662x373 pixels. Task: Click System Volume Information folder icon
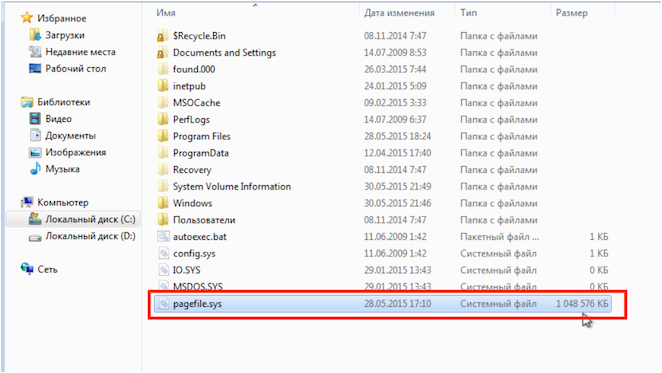click(x=163, y=186)
